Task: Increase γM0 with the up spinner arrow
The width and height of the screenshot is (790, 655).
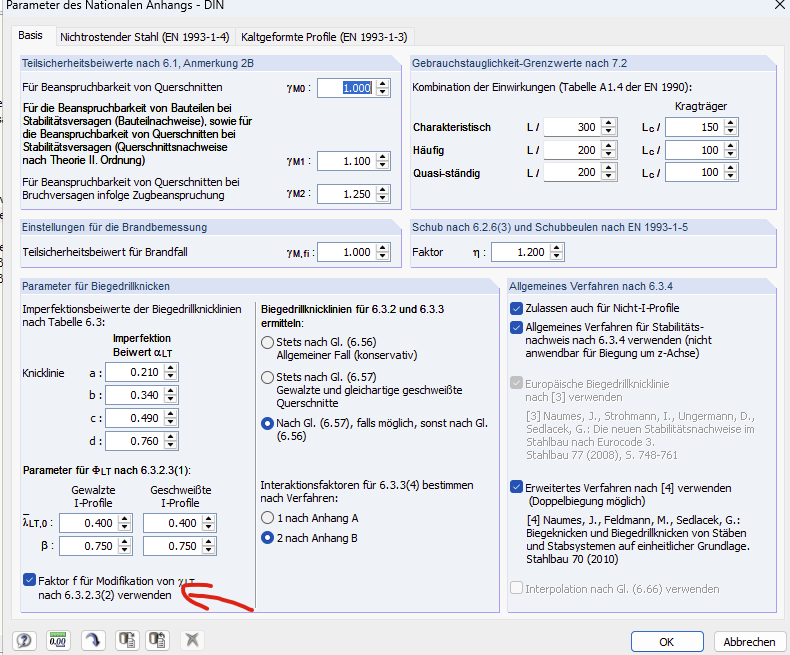Action: tap(383, 84)
